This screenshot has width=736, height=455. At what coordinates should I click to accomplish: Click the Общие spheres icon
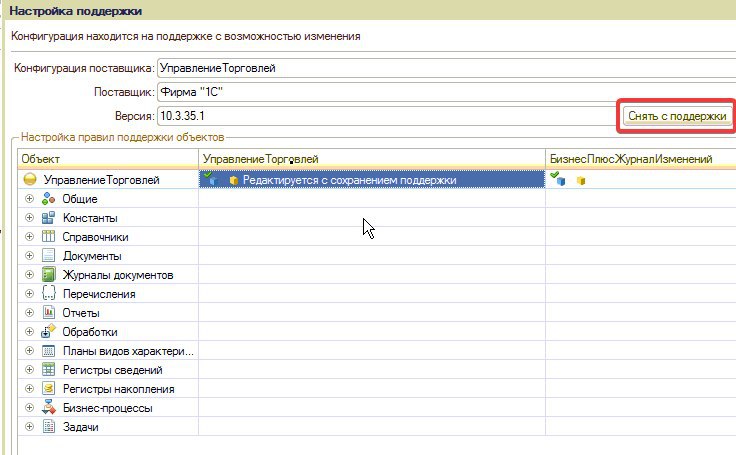pos(48,199)
